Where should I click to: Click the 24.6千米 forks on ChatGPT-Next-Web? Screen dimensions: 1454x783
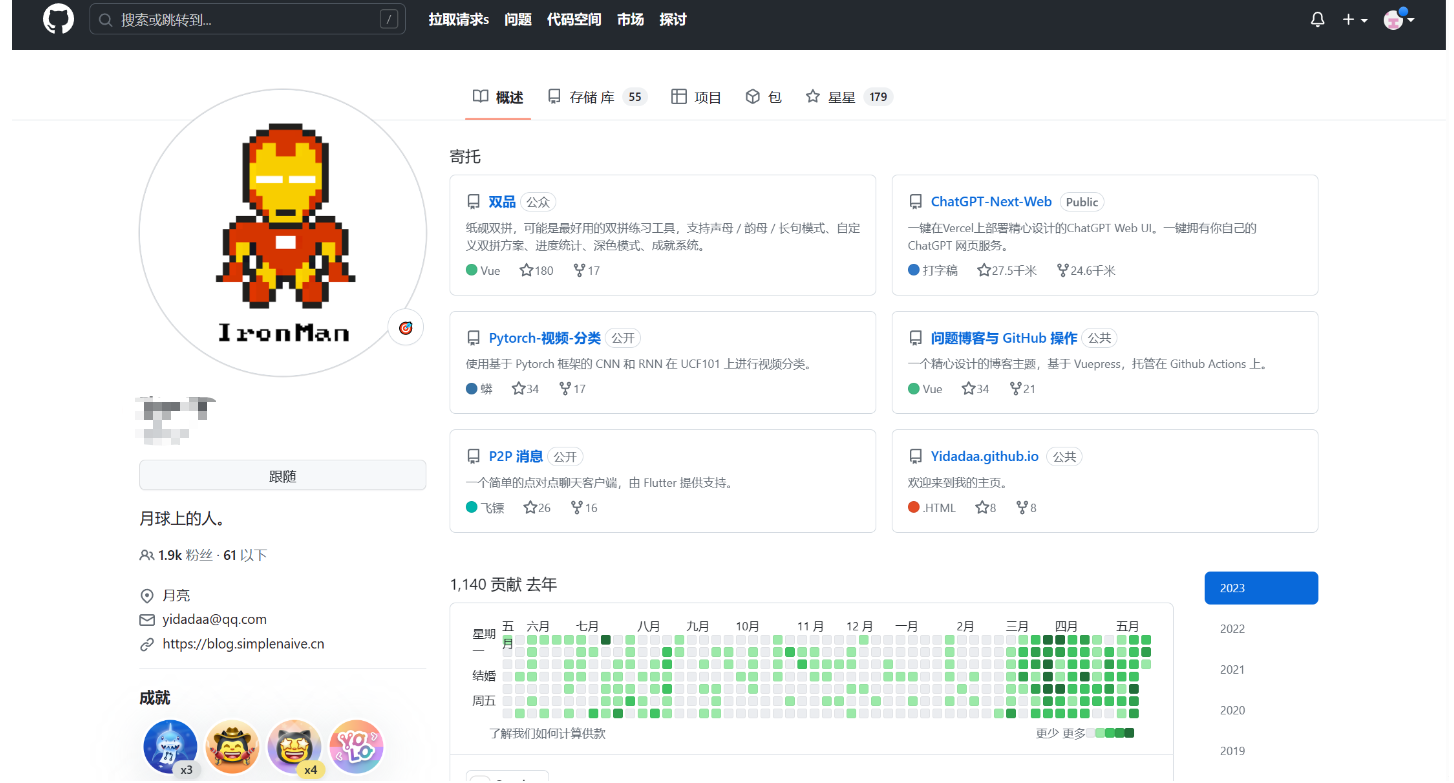point(1086,271)
